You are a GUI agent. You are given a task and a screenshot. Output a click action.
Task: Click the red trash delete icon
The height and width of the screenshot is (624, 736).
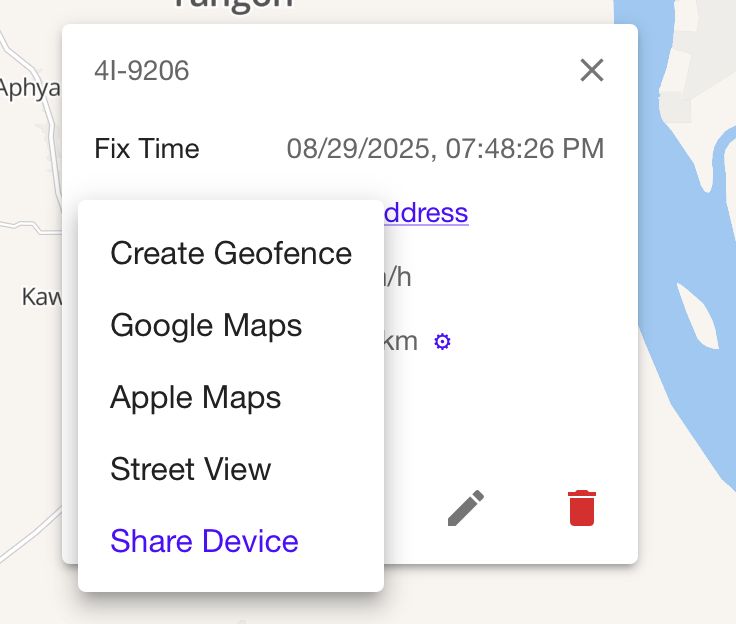click(582, 508)
